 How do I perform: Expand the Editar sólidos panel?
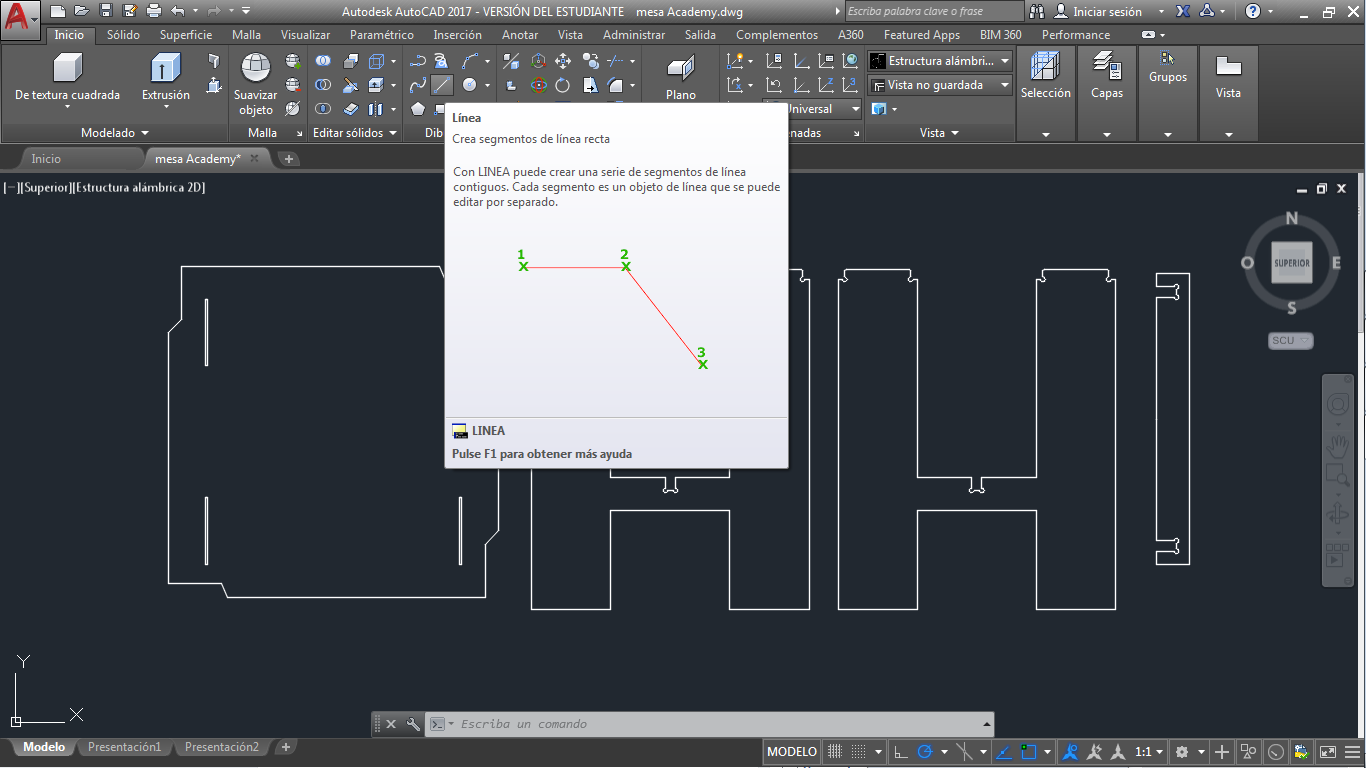click(x=355, y=132)
